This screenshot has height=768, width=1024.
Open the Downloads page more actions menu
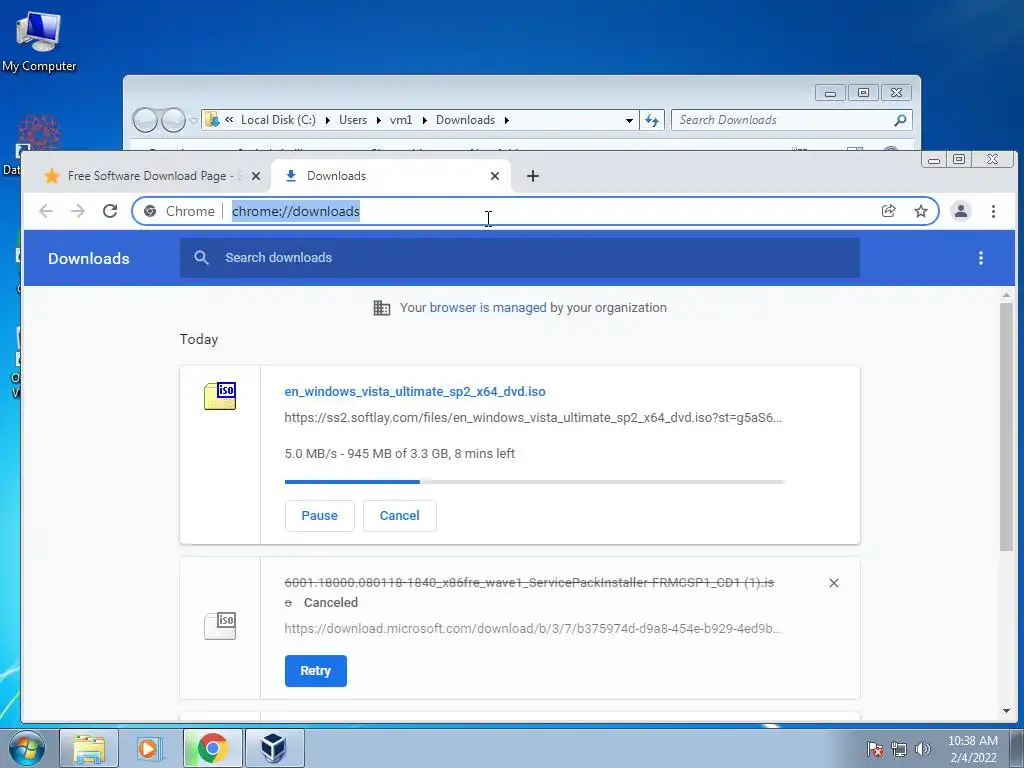[980, 258]
